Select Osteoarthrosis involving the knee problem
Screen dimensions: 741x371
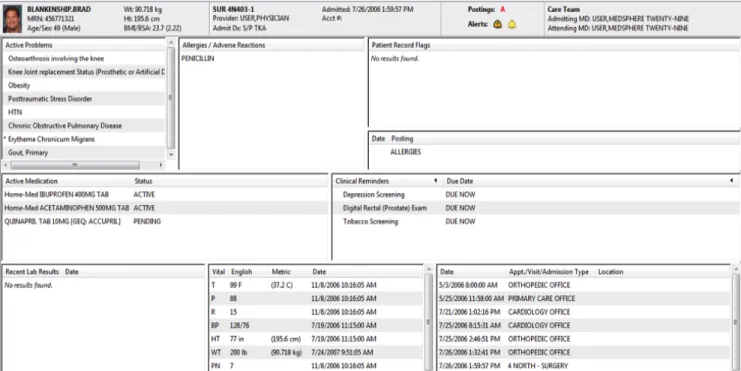coord(84,59)
